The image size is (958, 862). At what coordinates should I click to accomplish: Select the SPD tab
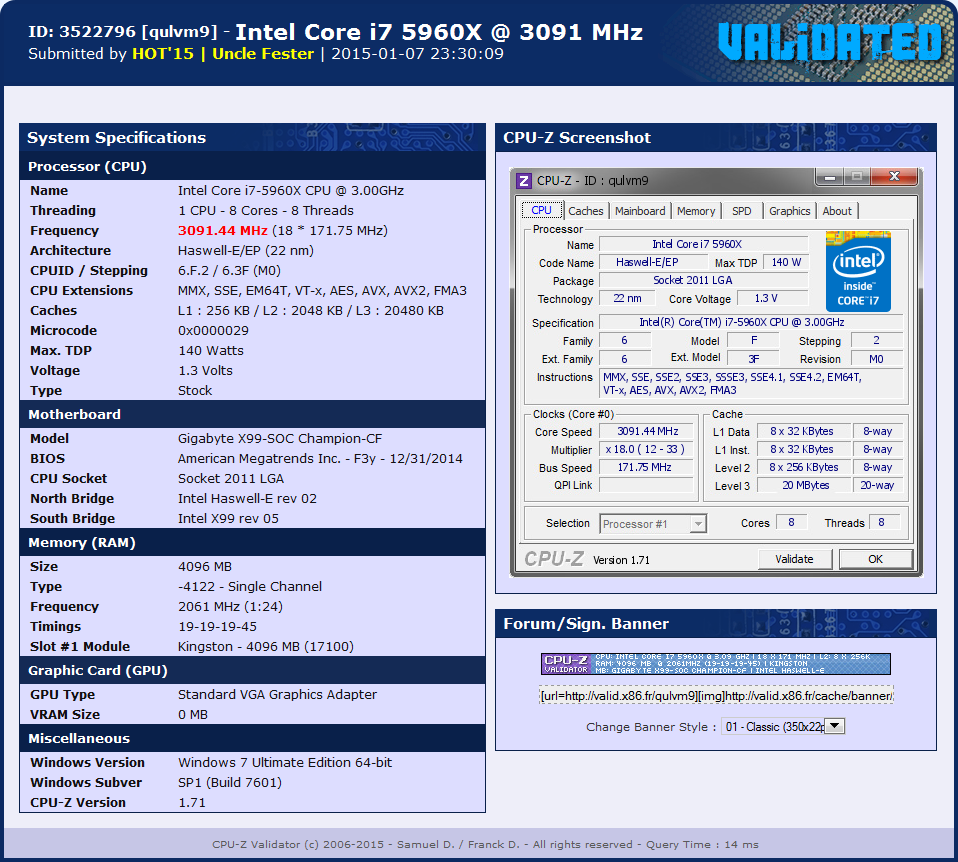click(x=742, y=211)
